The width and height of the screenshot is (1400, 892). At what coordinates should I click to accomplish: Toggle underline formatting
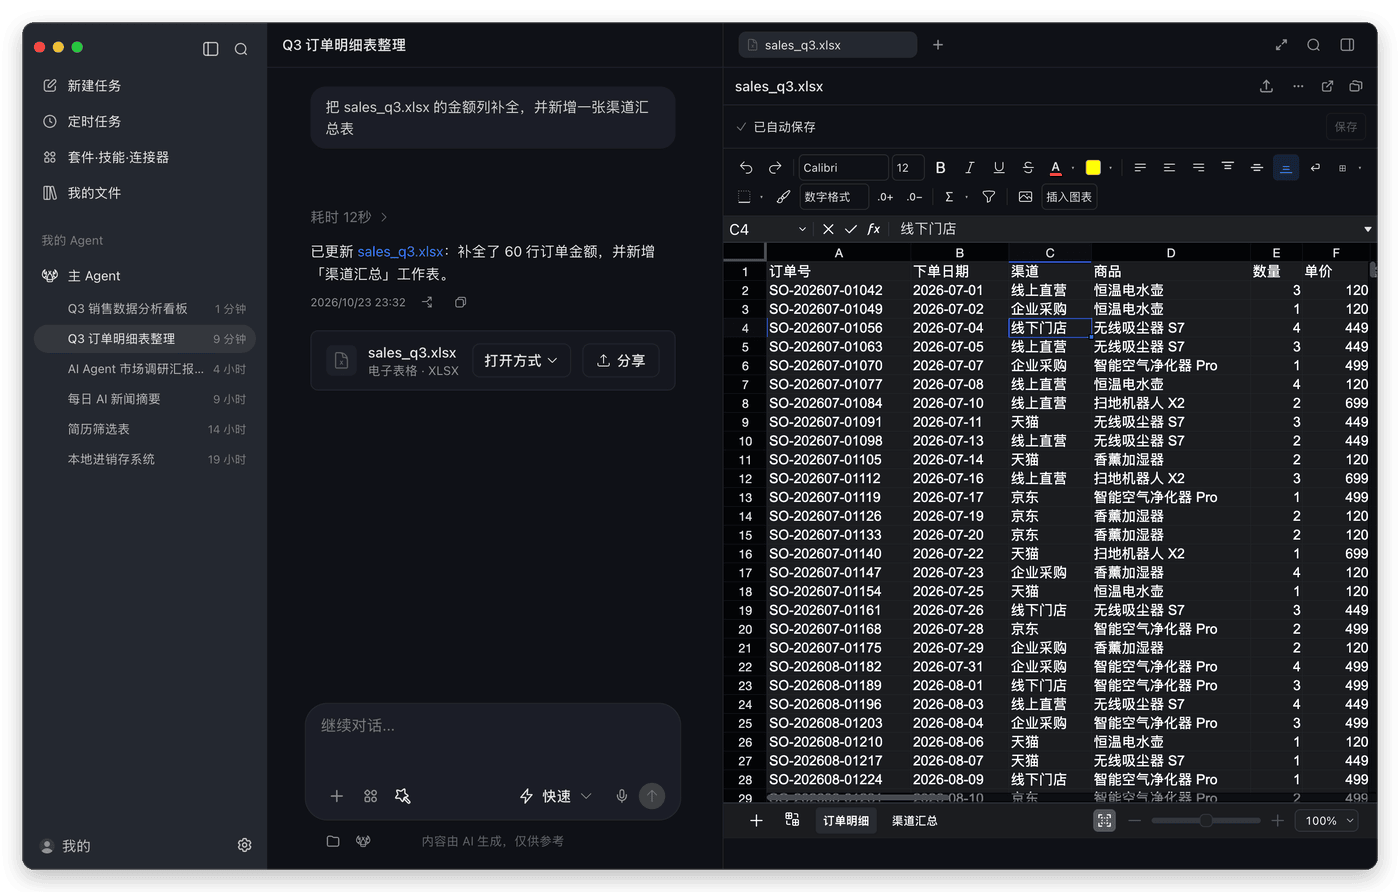[x=998, y=168]
